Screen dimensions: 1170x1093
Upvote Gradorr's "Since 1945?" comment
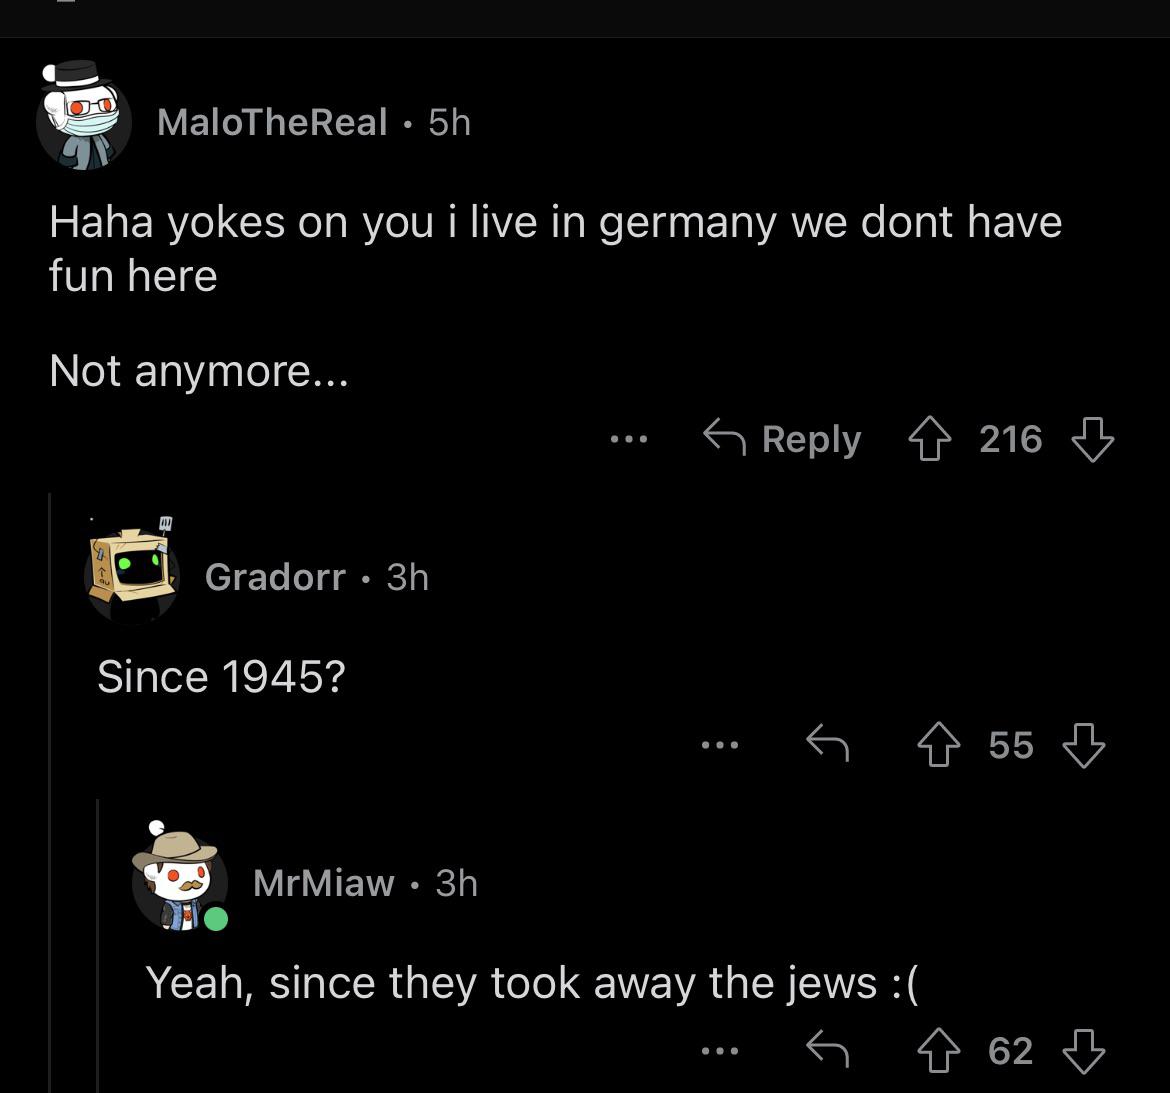point(939,745)
